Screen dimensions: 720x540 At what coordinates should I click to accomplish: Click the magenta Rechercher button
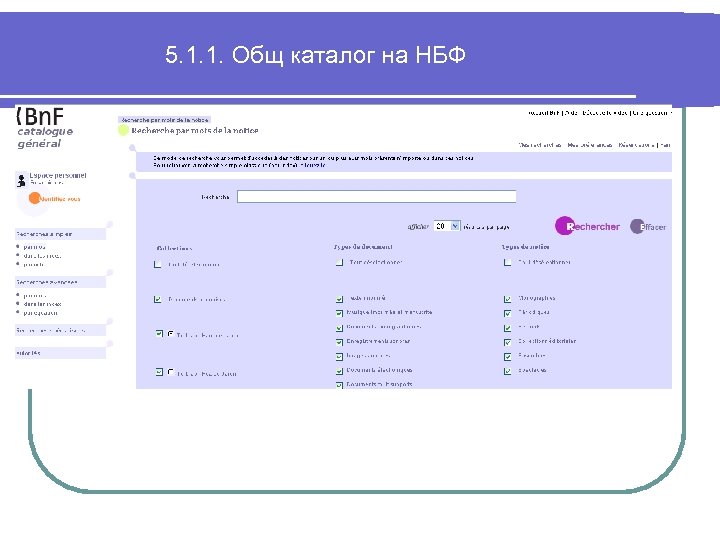point(587,226)
